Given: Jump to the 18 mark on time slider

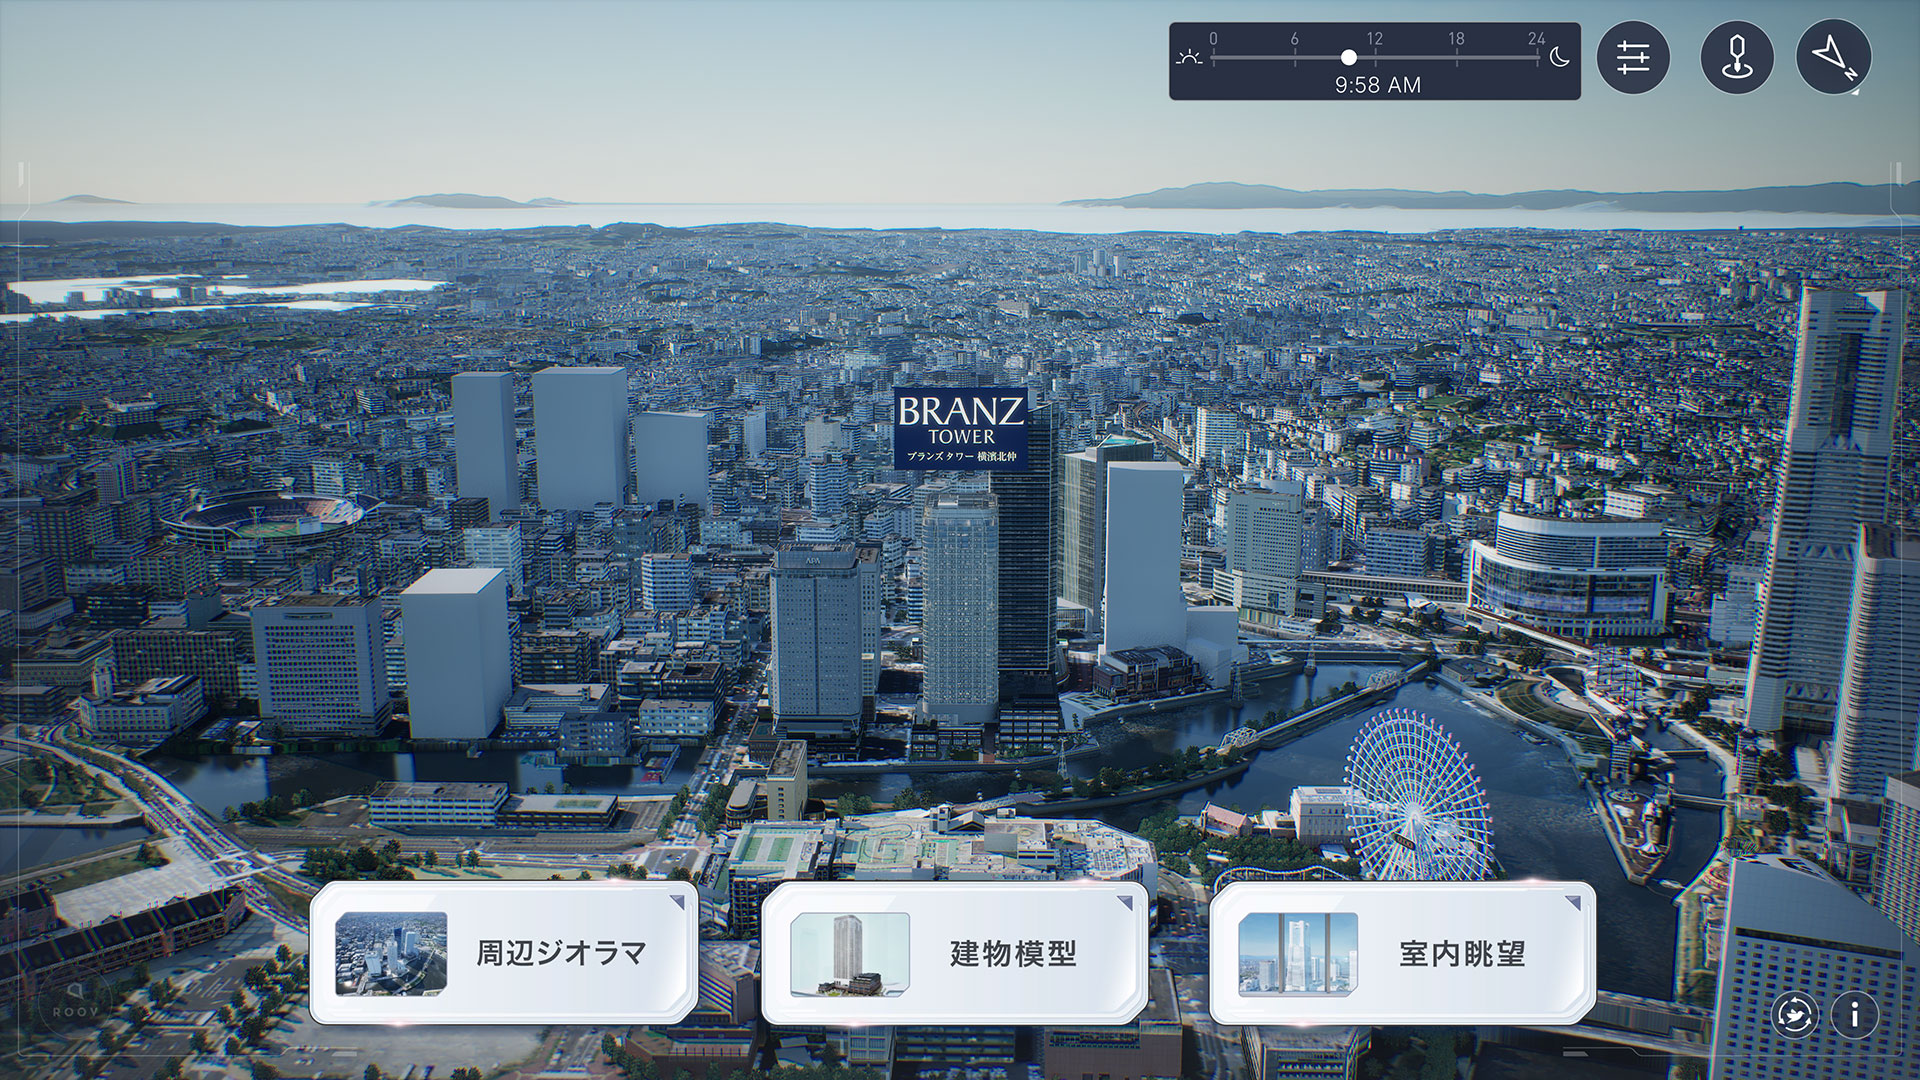Looking at the screenshot, I should coord(1456,58).
